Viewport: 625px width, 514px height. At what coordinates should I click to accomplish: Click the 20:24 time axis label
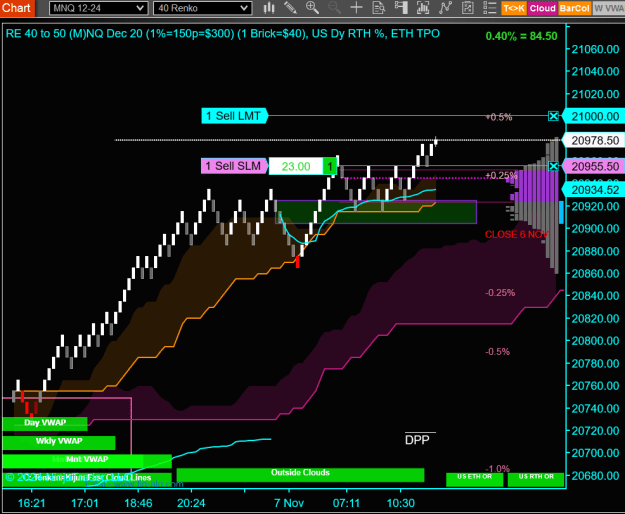[191, 503]
